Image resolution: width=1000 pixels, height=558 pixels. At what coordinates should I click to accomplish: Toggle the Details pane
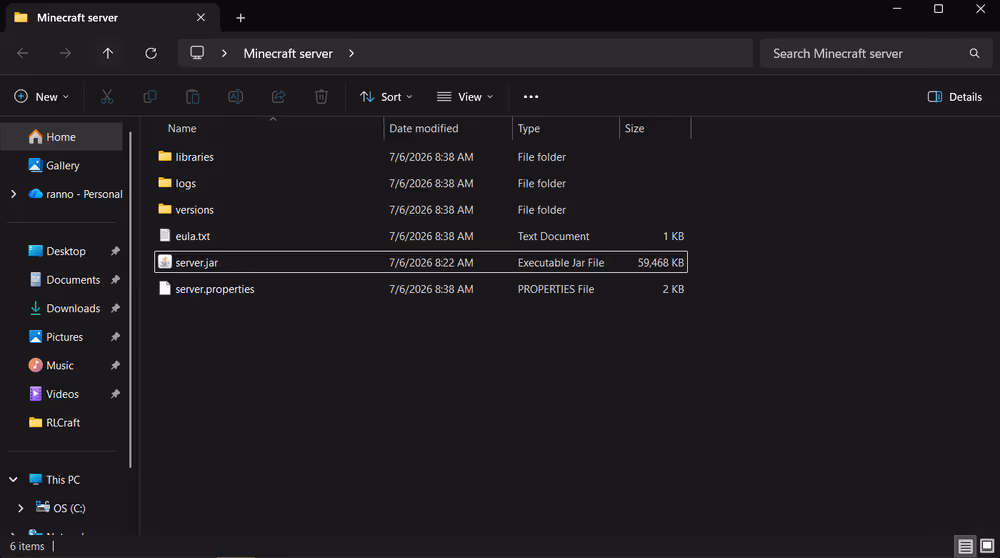pyautogui.click(x=954, y=97)
